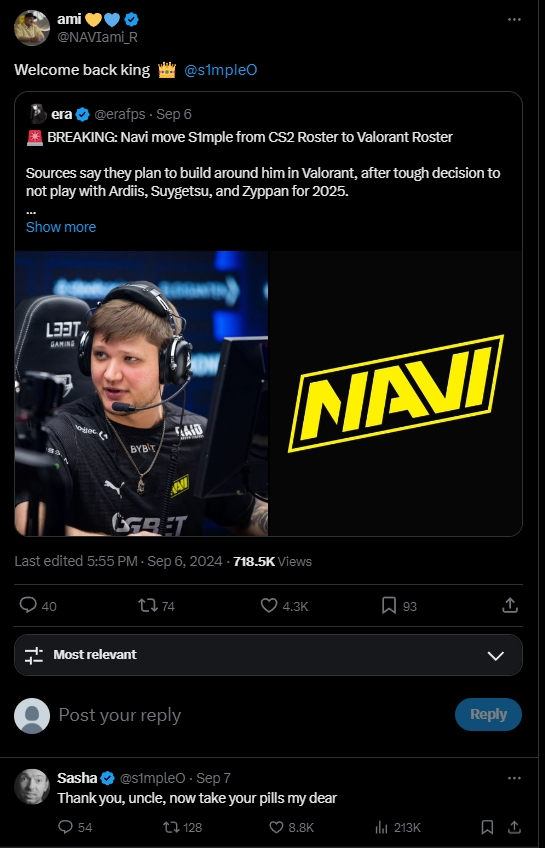The height and width of the screenshot is (848, 545).
Task: Open more options for ami's post
Action: [514, 19]
